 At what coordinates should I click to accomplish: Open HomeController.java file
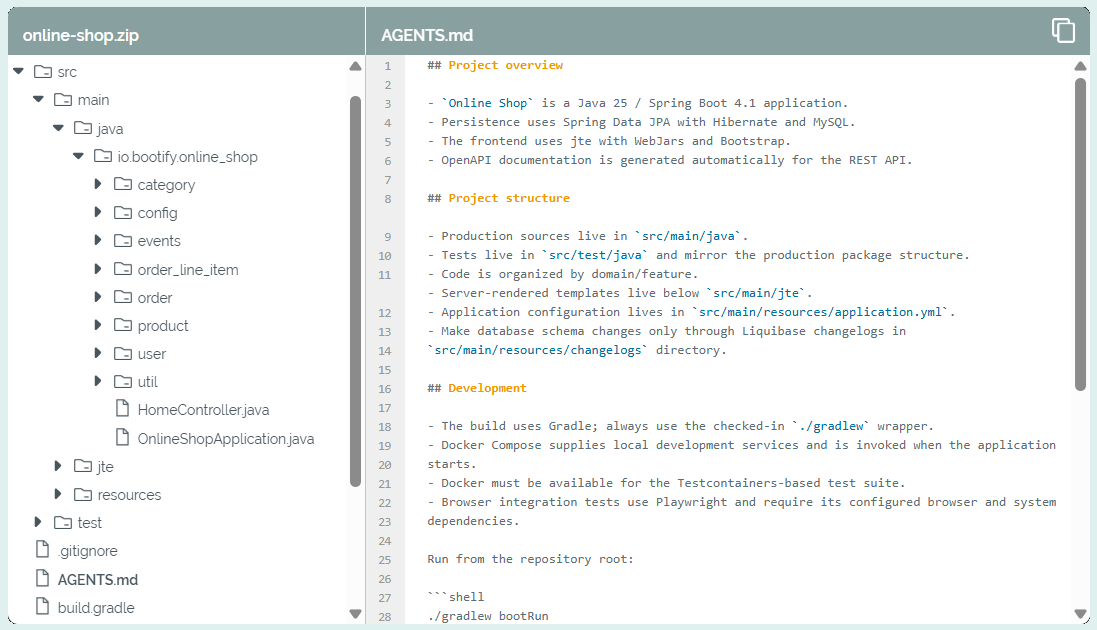pos(204,410)
